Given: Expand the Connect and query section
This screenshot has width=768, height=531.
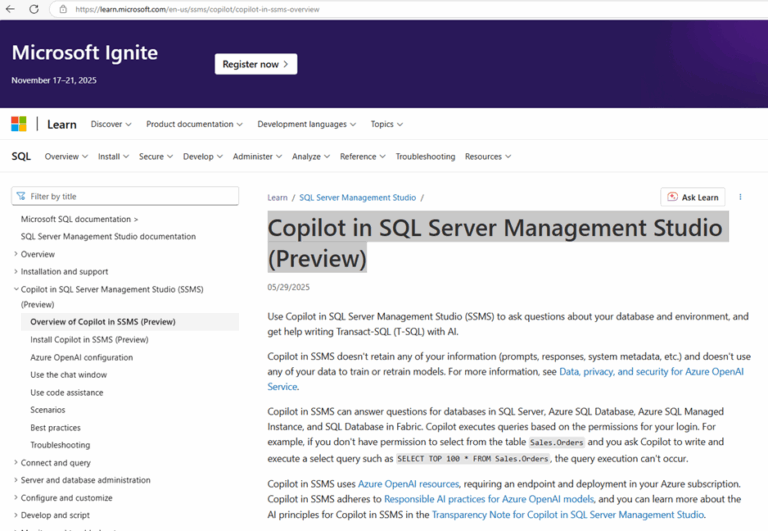Looking at the screenshot, I should tap(16, 463).
